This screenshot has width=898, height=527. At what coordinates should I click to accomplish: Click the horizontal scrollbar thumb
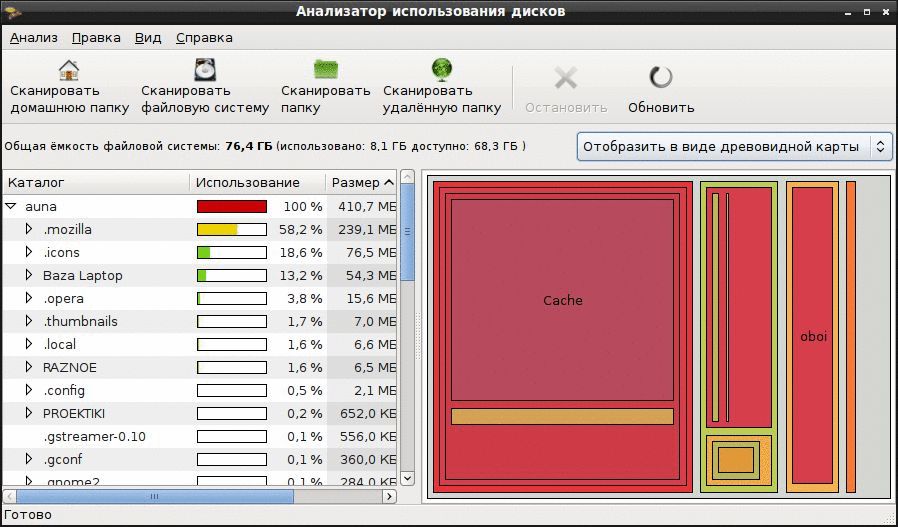155,497
